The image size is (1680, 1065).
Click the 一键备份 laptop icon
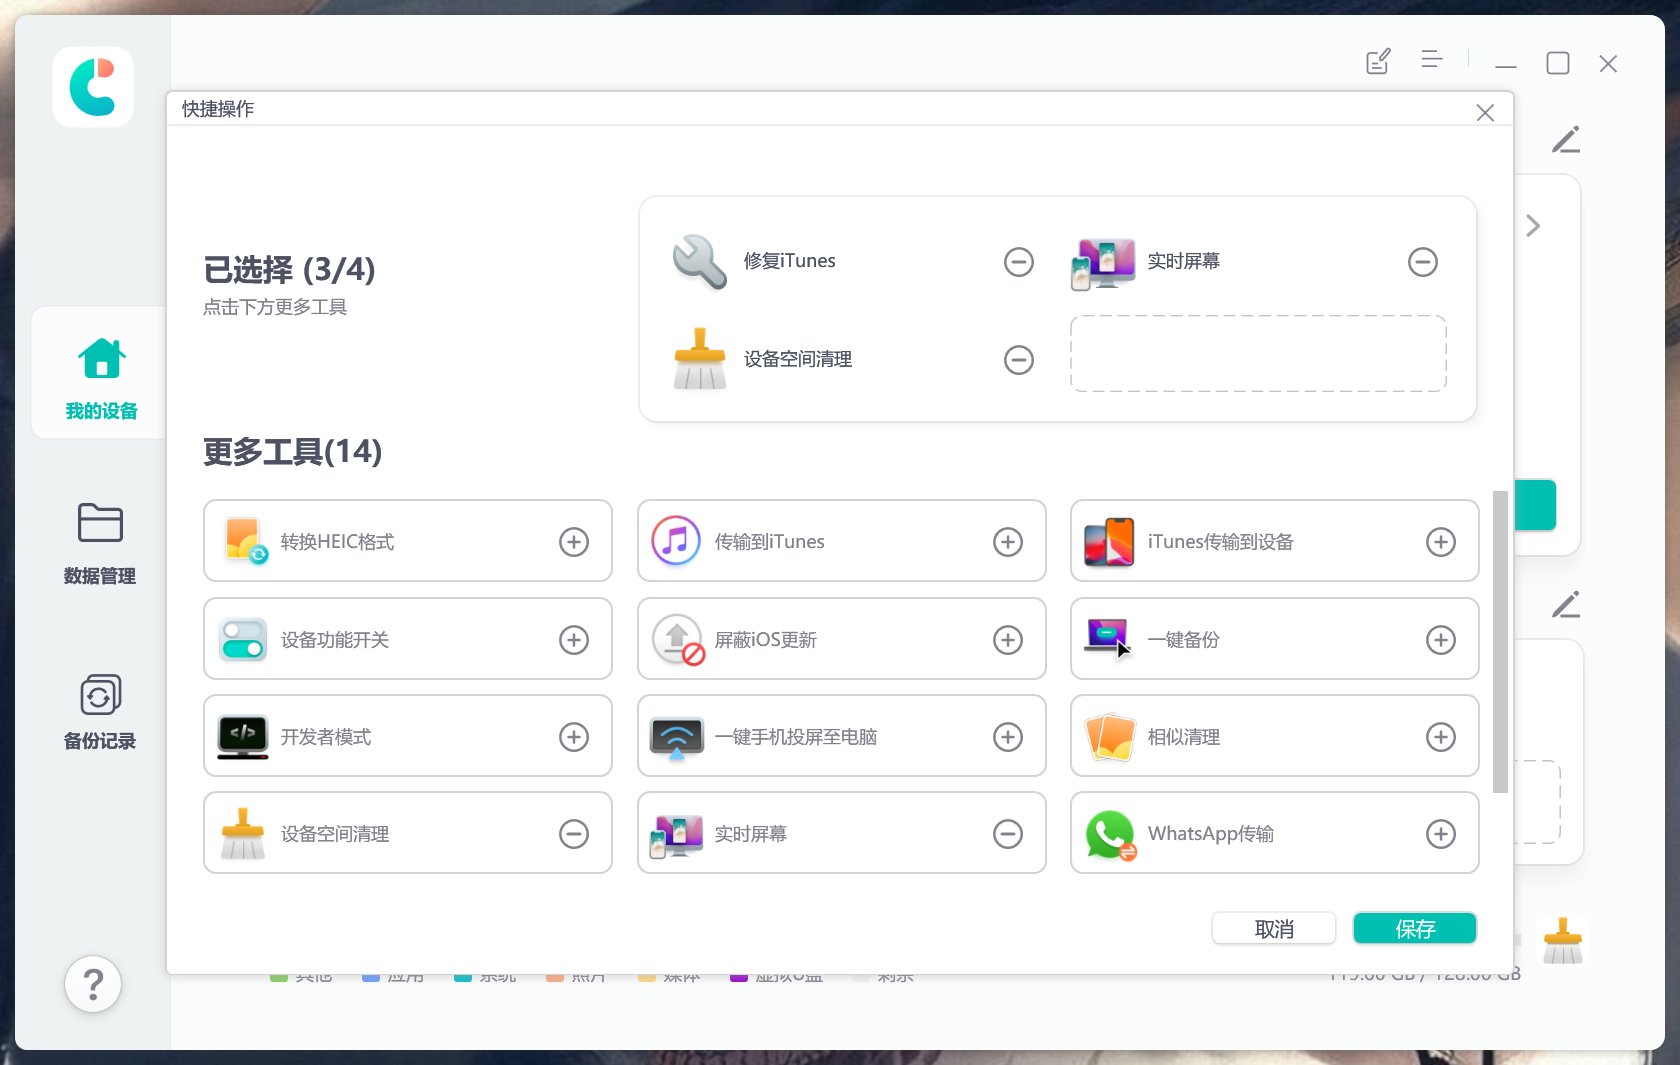point(1108,638)
